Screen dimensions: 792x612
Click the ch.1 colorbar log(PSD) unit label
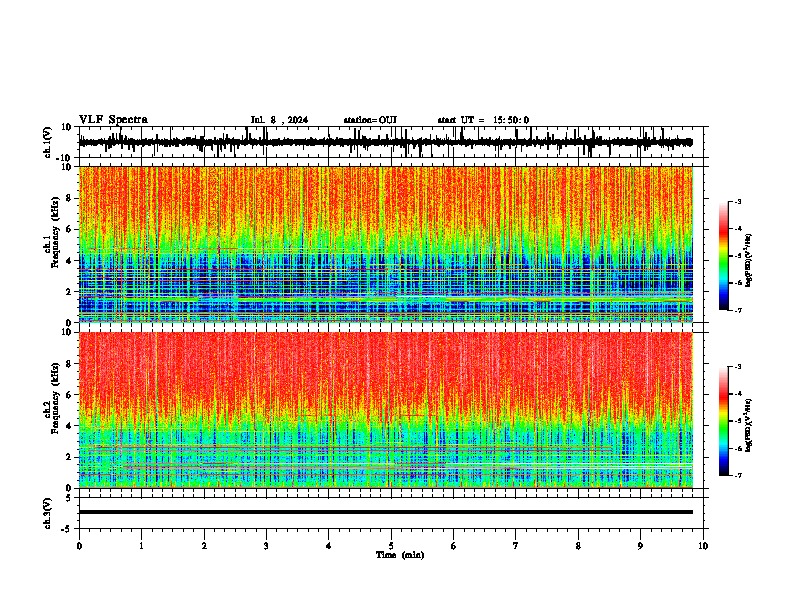(748, 261)
